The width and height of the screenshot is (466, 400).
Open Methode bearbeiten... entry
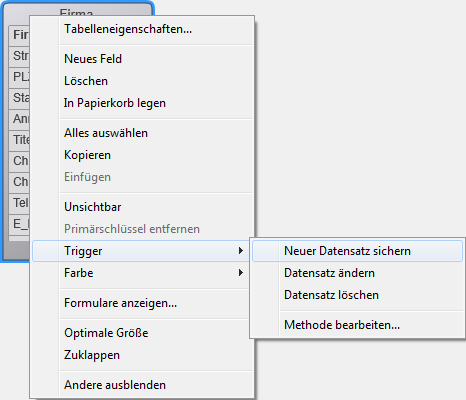click(358, 325)
